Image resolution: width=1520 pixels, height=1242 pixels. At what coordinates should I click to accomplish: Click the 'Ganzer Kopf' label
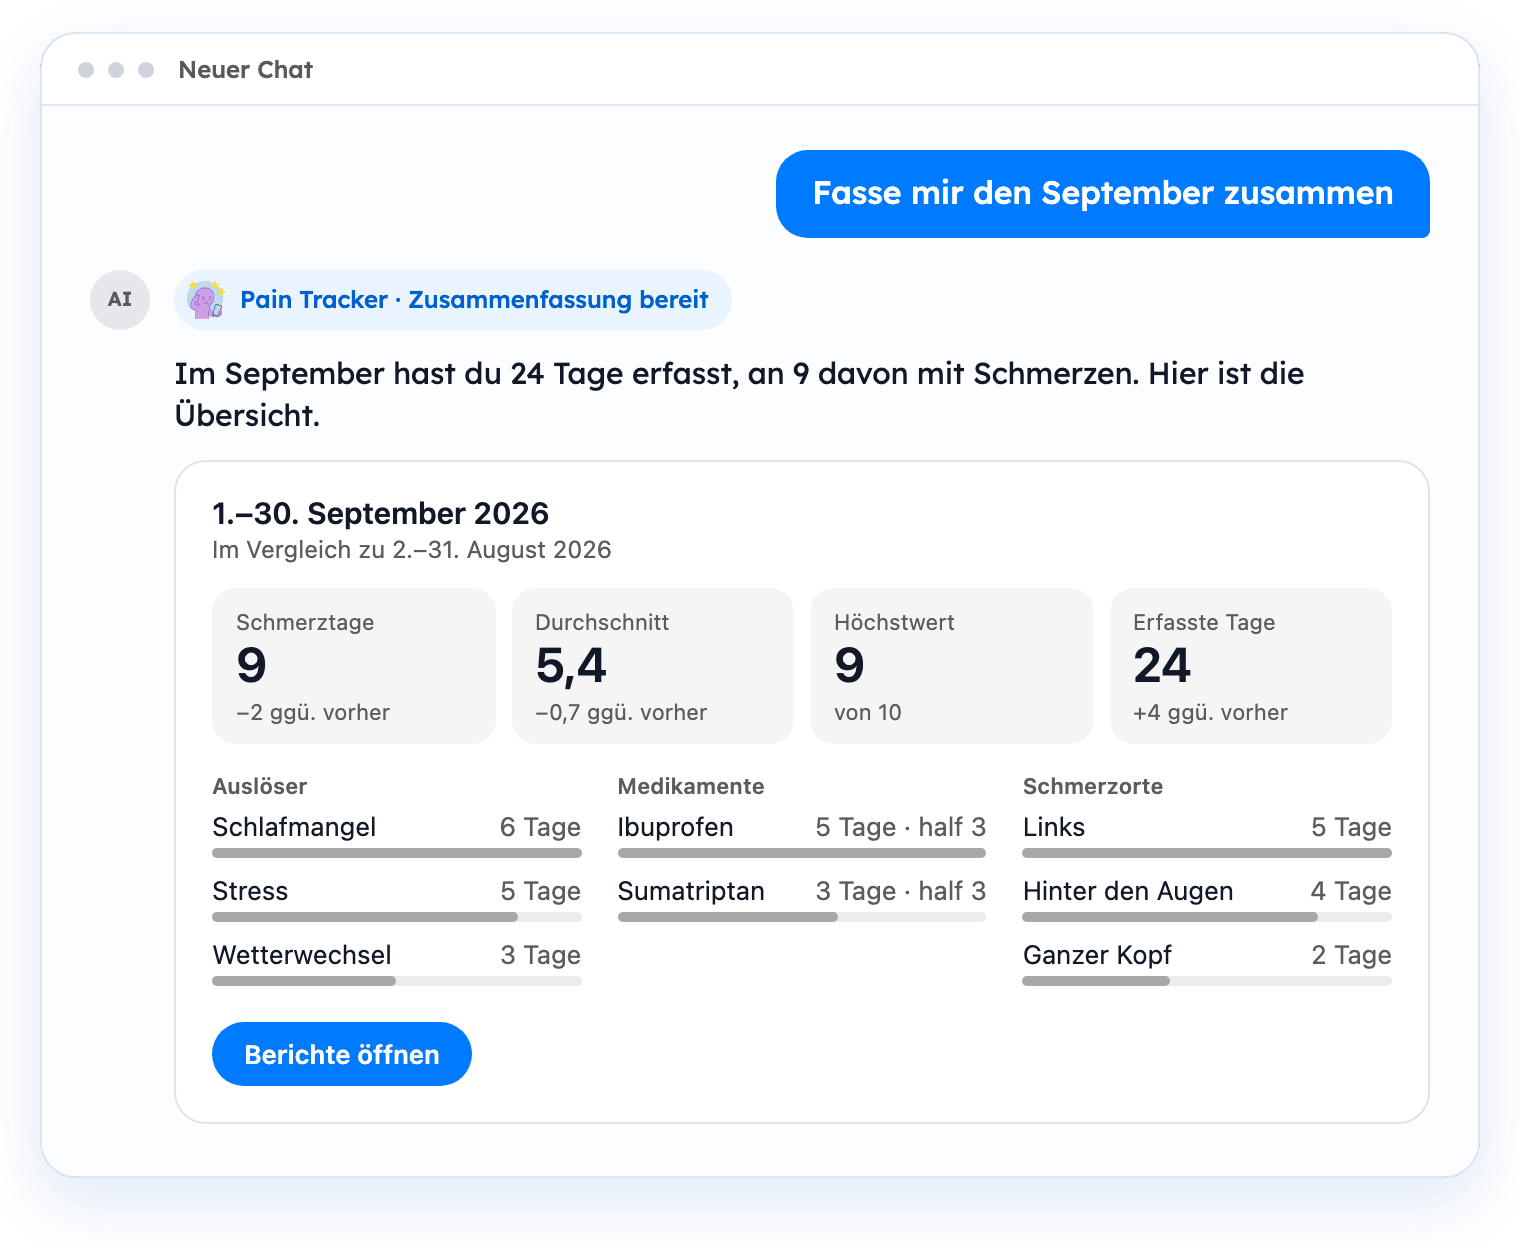tap(1097, 955)
